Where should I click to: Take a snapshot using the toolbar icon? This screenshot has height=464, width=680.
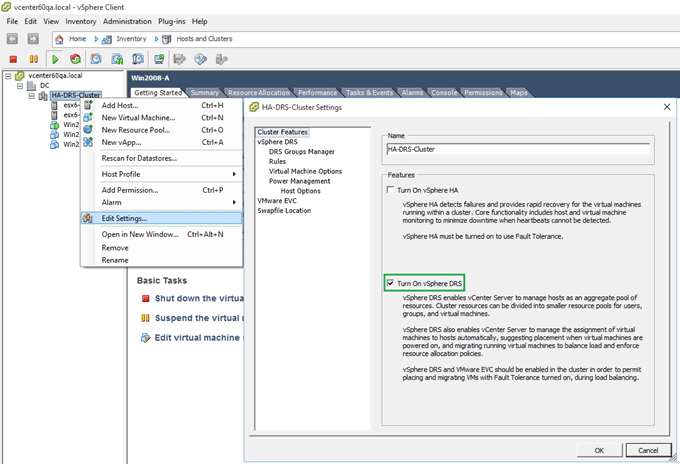(96, 59)
